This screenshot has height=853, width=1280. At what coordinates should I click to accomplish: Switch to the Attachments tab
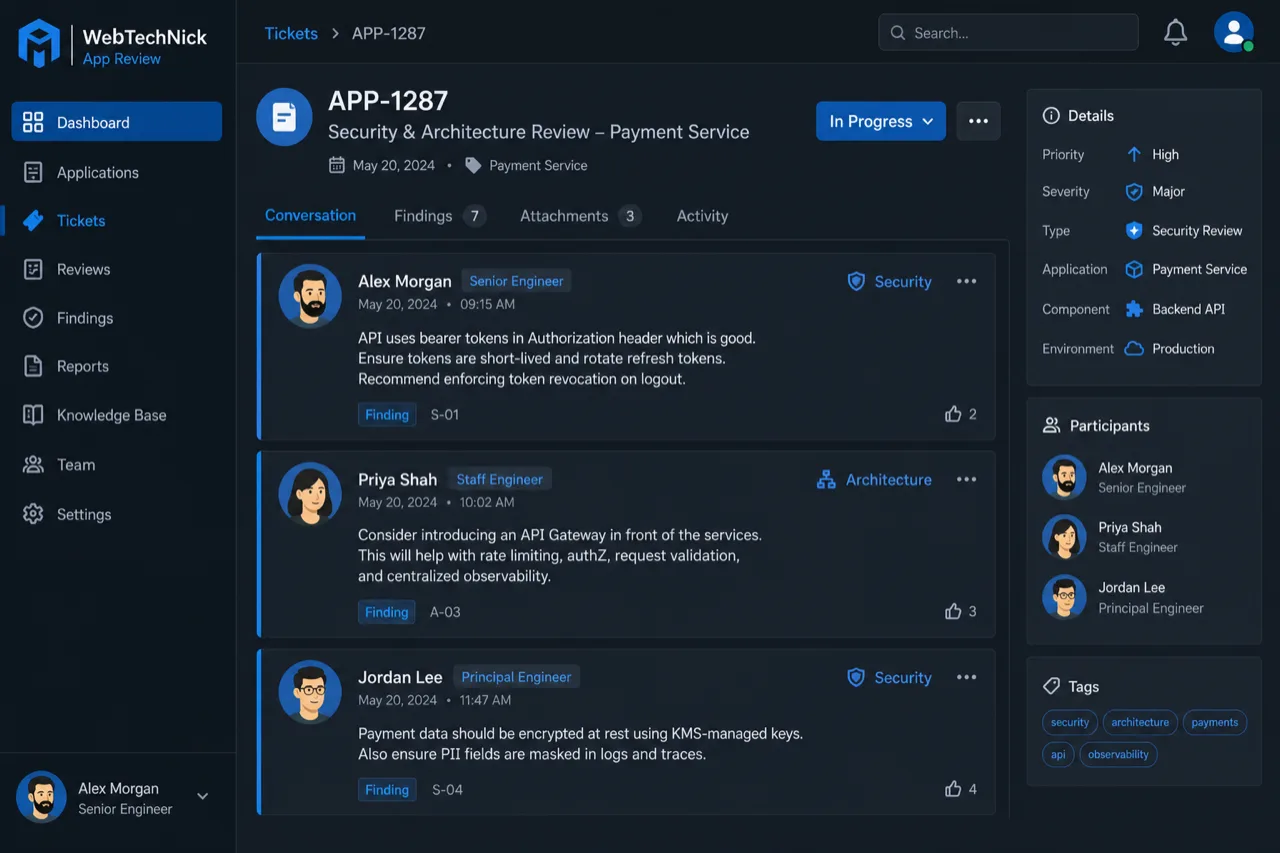580,216
